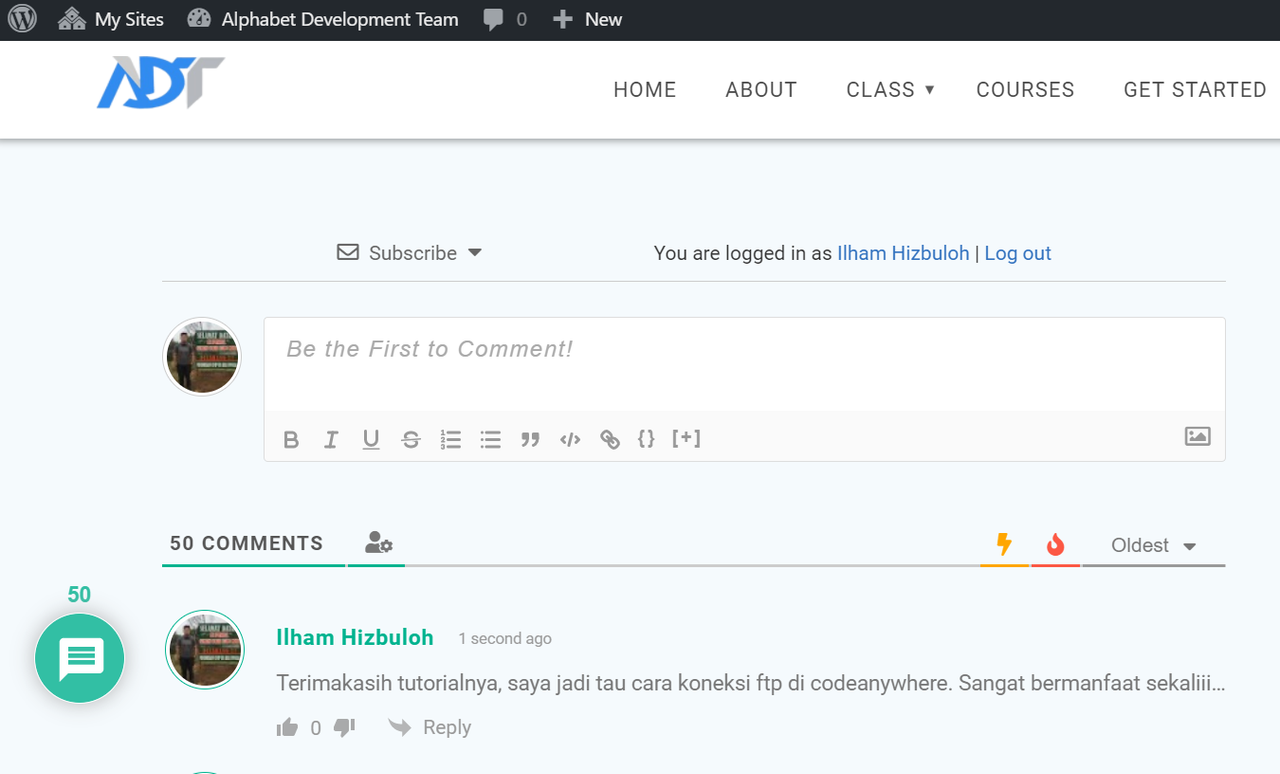Viewport: 1280px width, 774px height.
Task: Thumbs up Ilham Hizbuloh's comment
Action: (x=288, y=727)
